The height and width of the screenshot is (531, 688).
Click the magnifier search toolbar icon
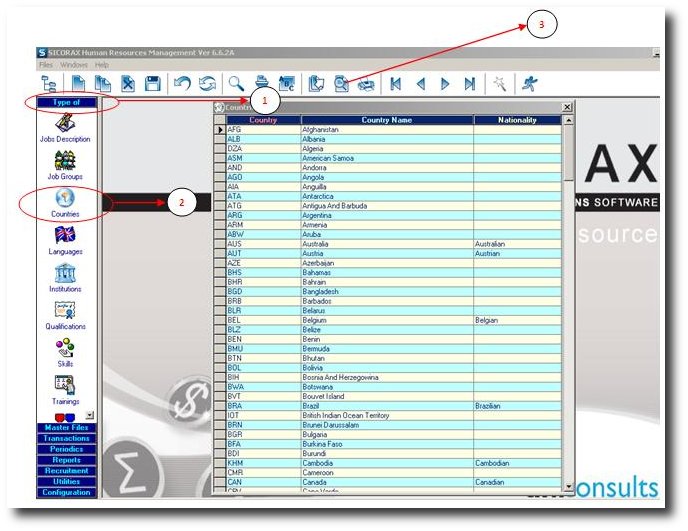click(236, 85)
